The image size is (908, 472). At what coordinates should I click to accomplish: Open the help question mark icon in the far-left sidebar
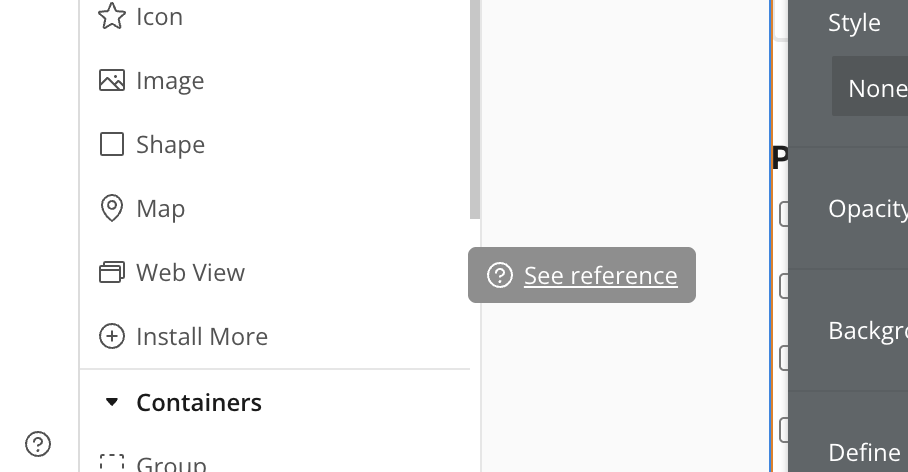(x=38, y=444)
